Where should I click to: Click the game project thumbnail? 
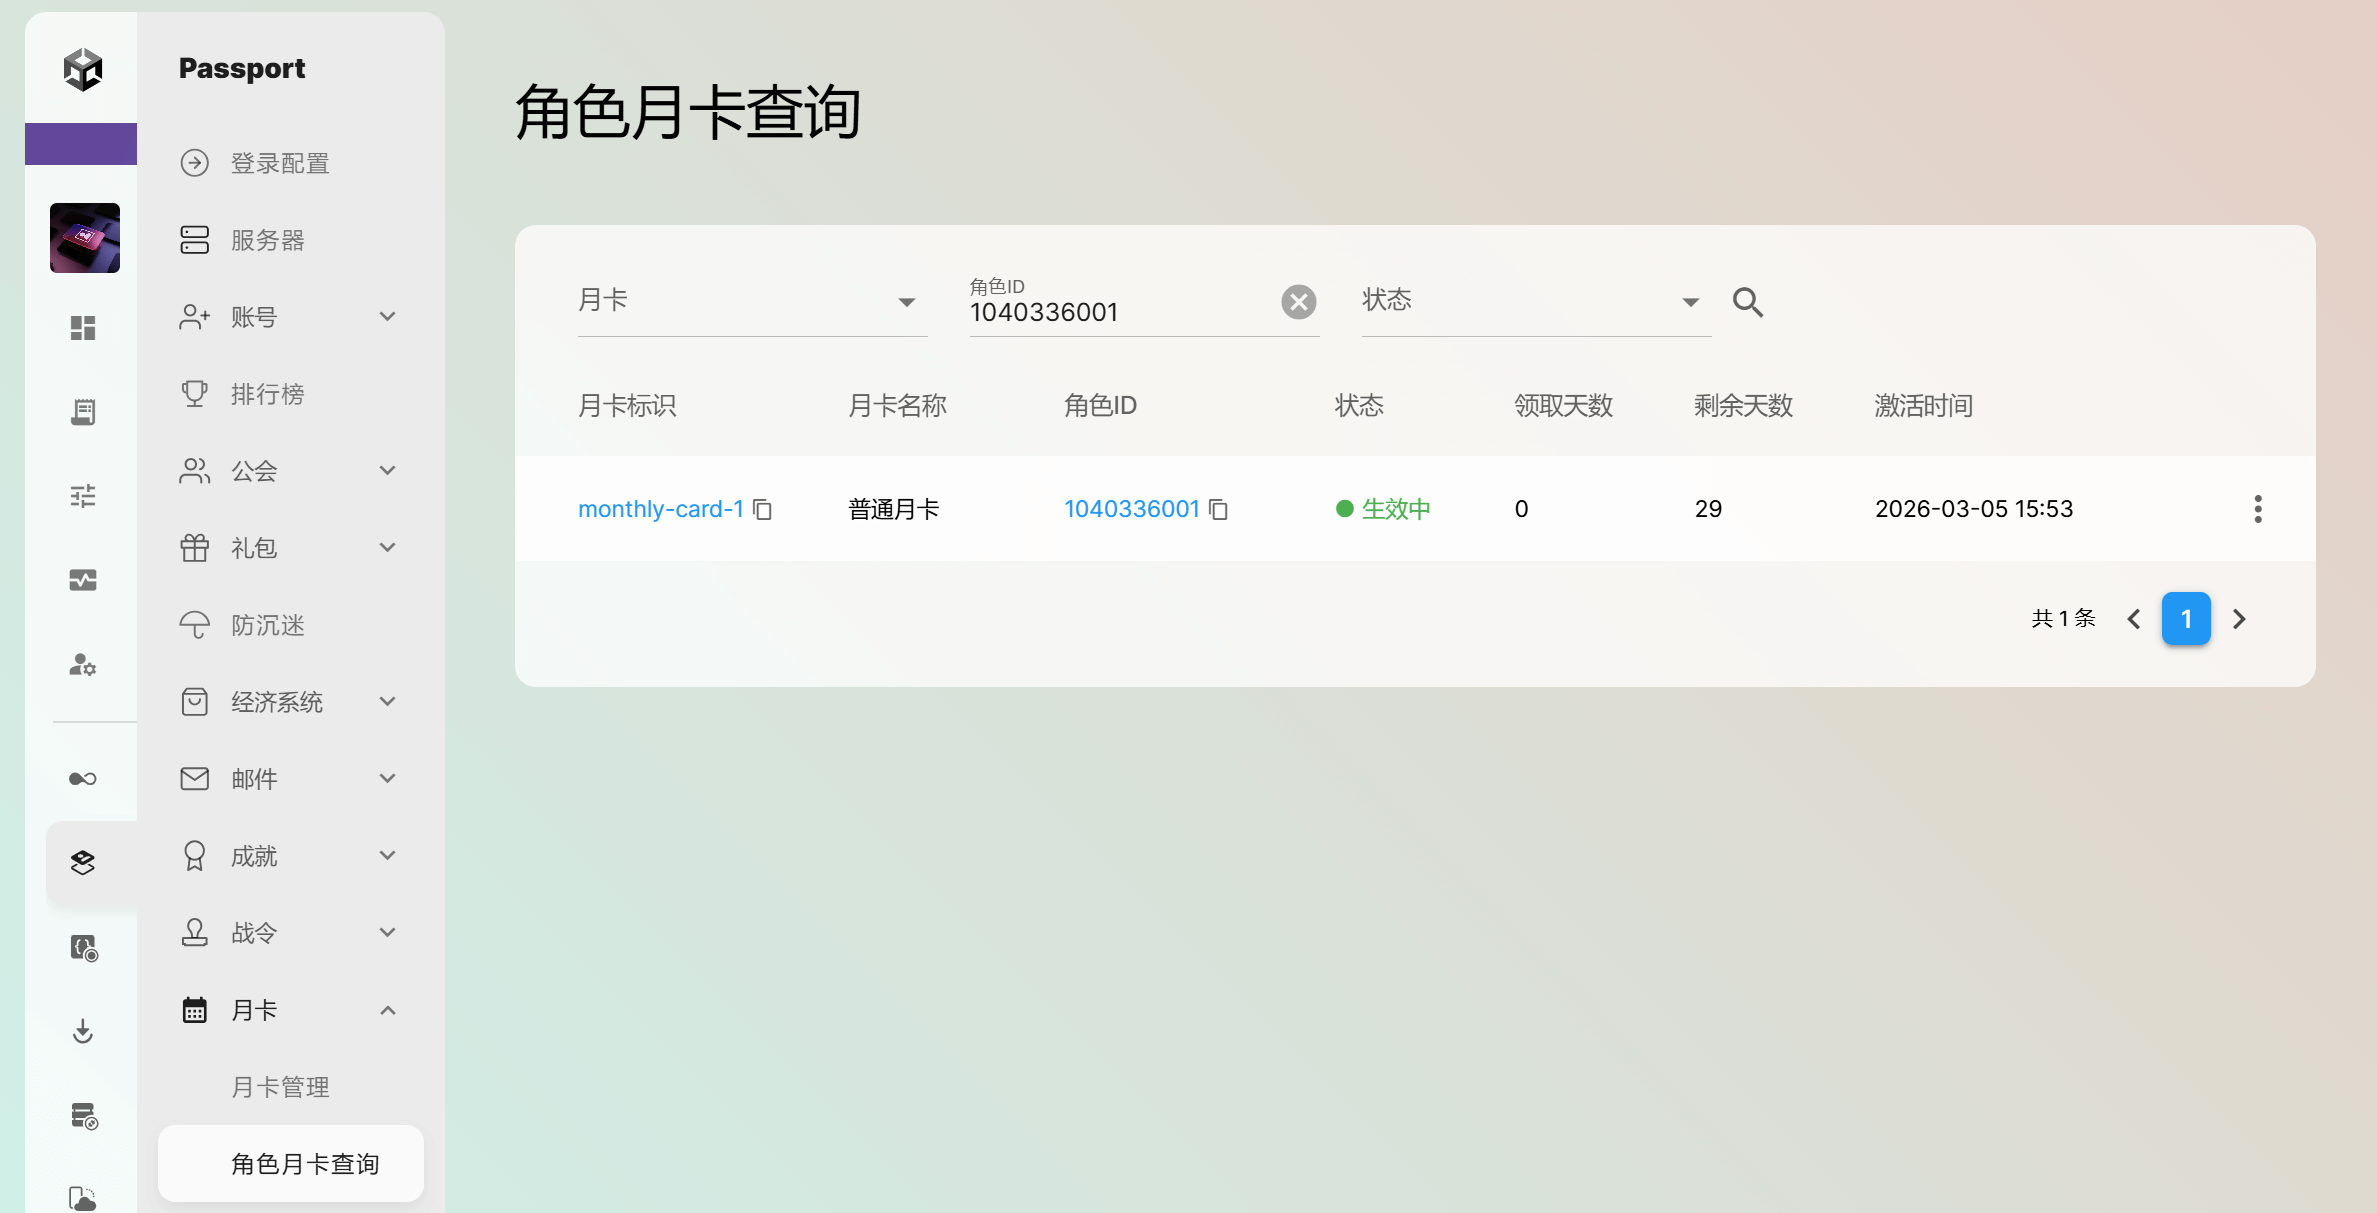click(85, 238)
